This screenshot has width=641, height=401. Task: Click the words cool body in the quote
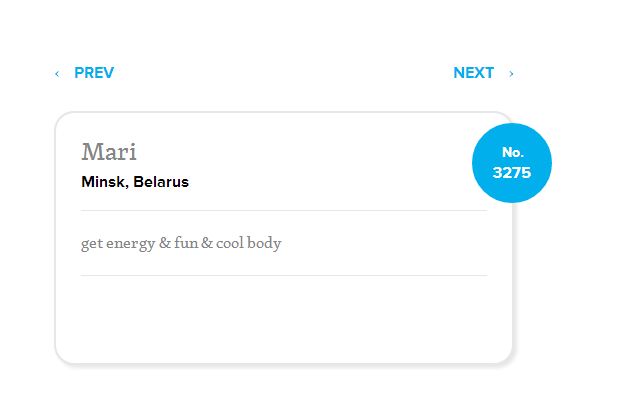pyautogui.click(x=249, y=243)
